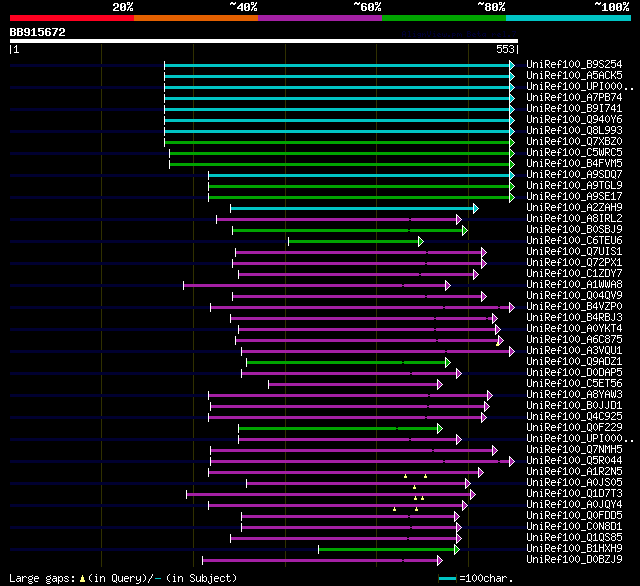Open hit UniRef100_A2ZAH9
640x586 pixels.
[x=574, y=208]
